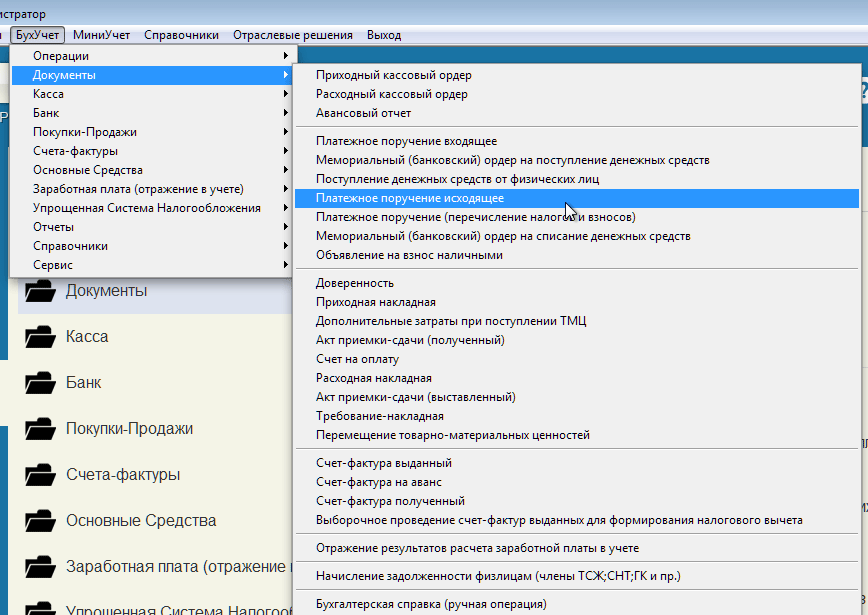868x615 pixels.
Task: Choose Расходный кассовый ордер
Action: click(x=577, y=94)
